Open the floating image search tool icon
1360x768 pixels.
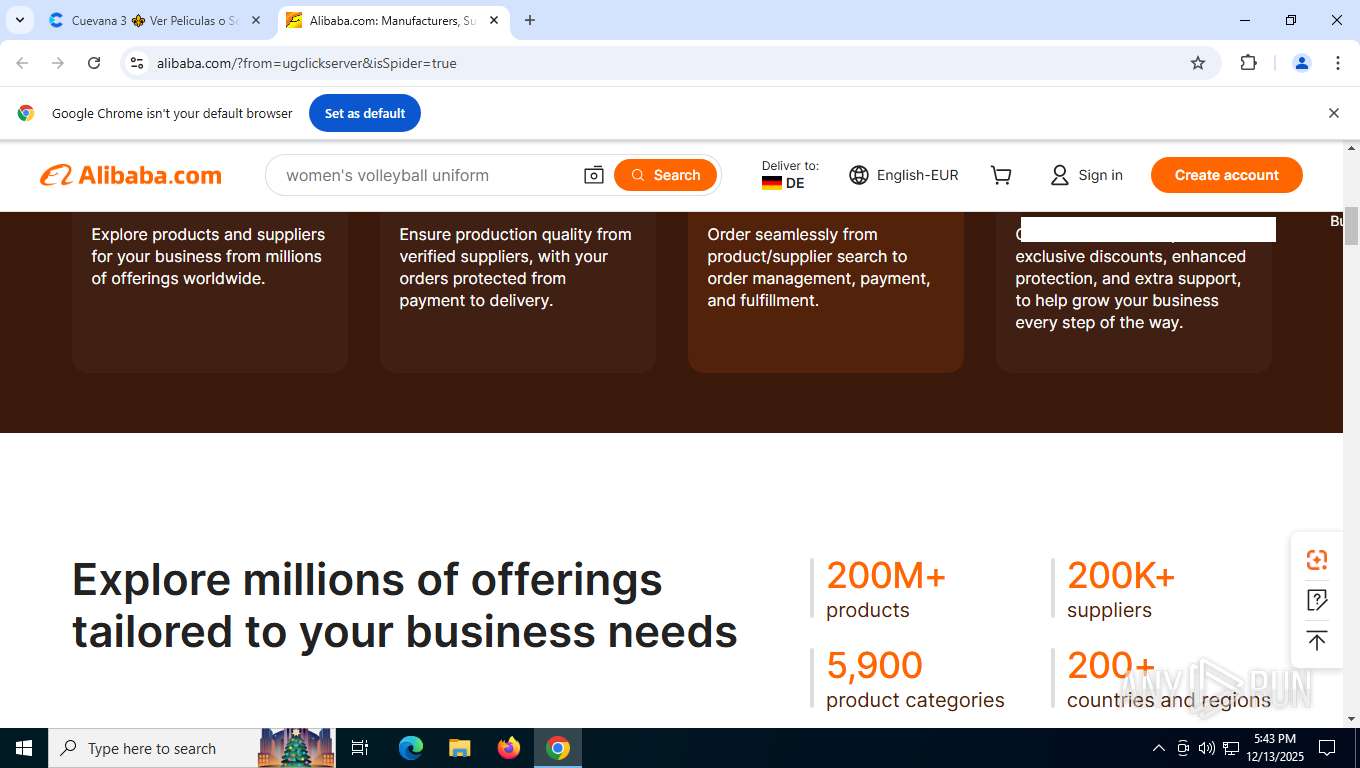click(1317, 560)
